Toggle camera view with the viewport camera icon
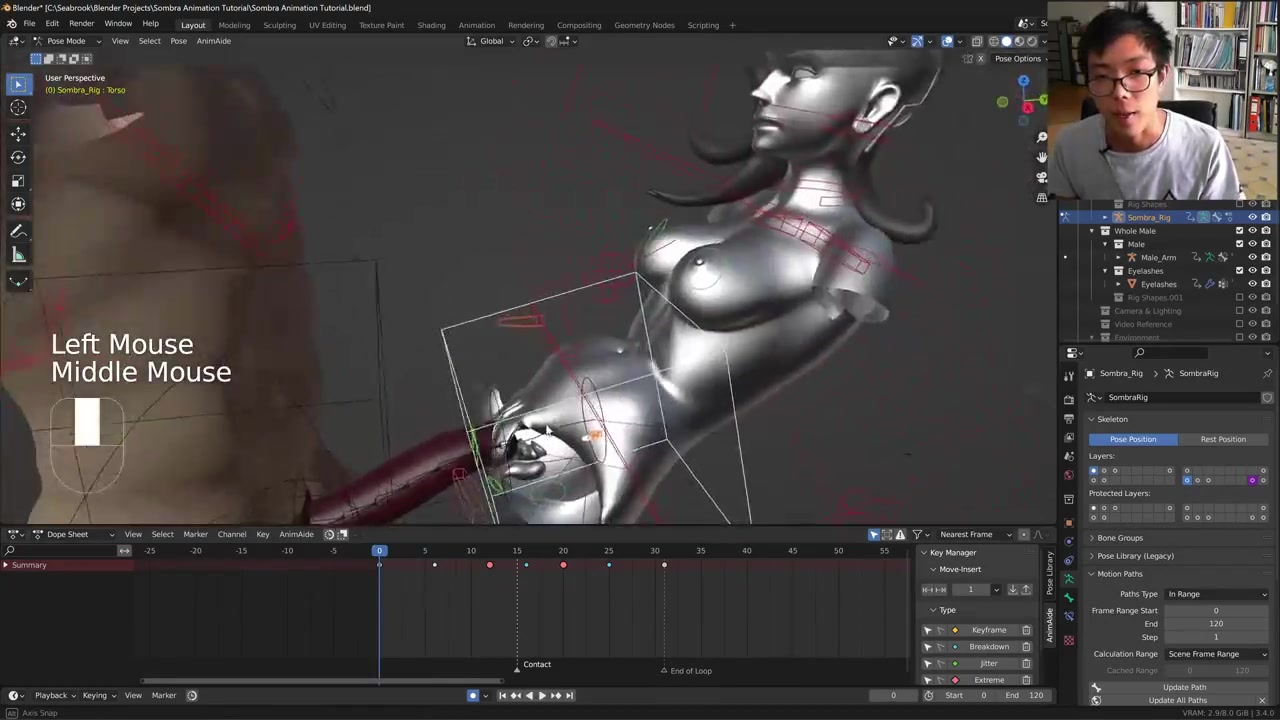 click(1042, 177)
